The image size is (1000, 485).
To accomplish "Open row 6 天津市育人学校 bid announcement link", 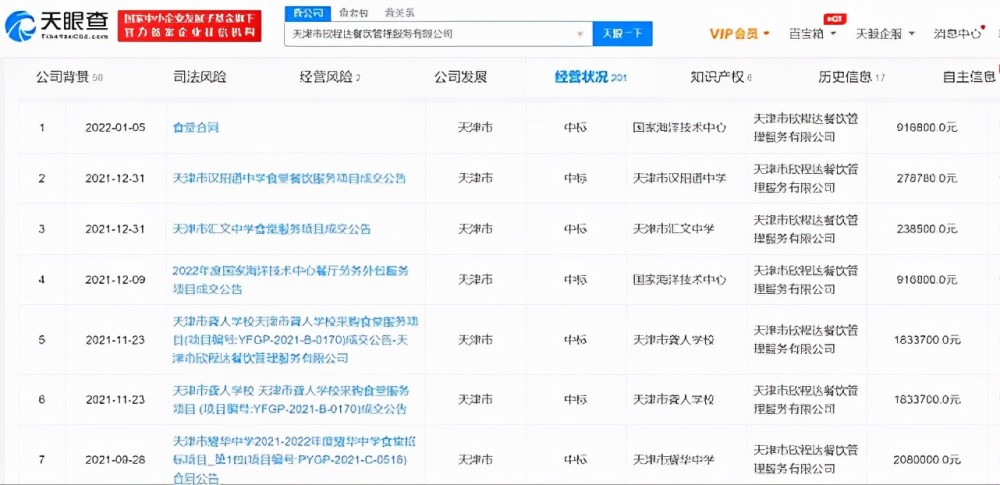I will pos(291,399).
